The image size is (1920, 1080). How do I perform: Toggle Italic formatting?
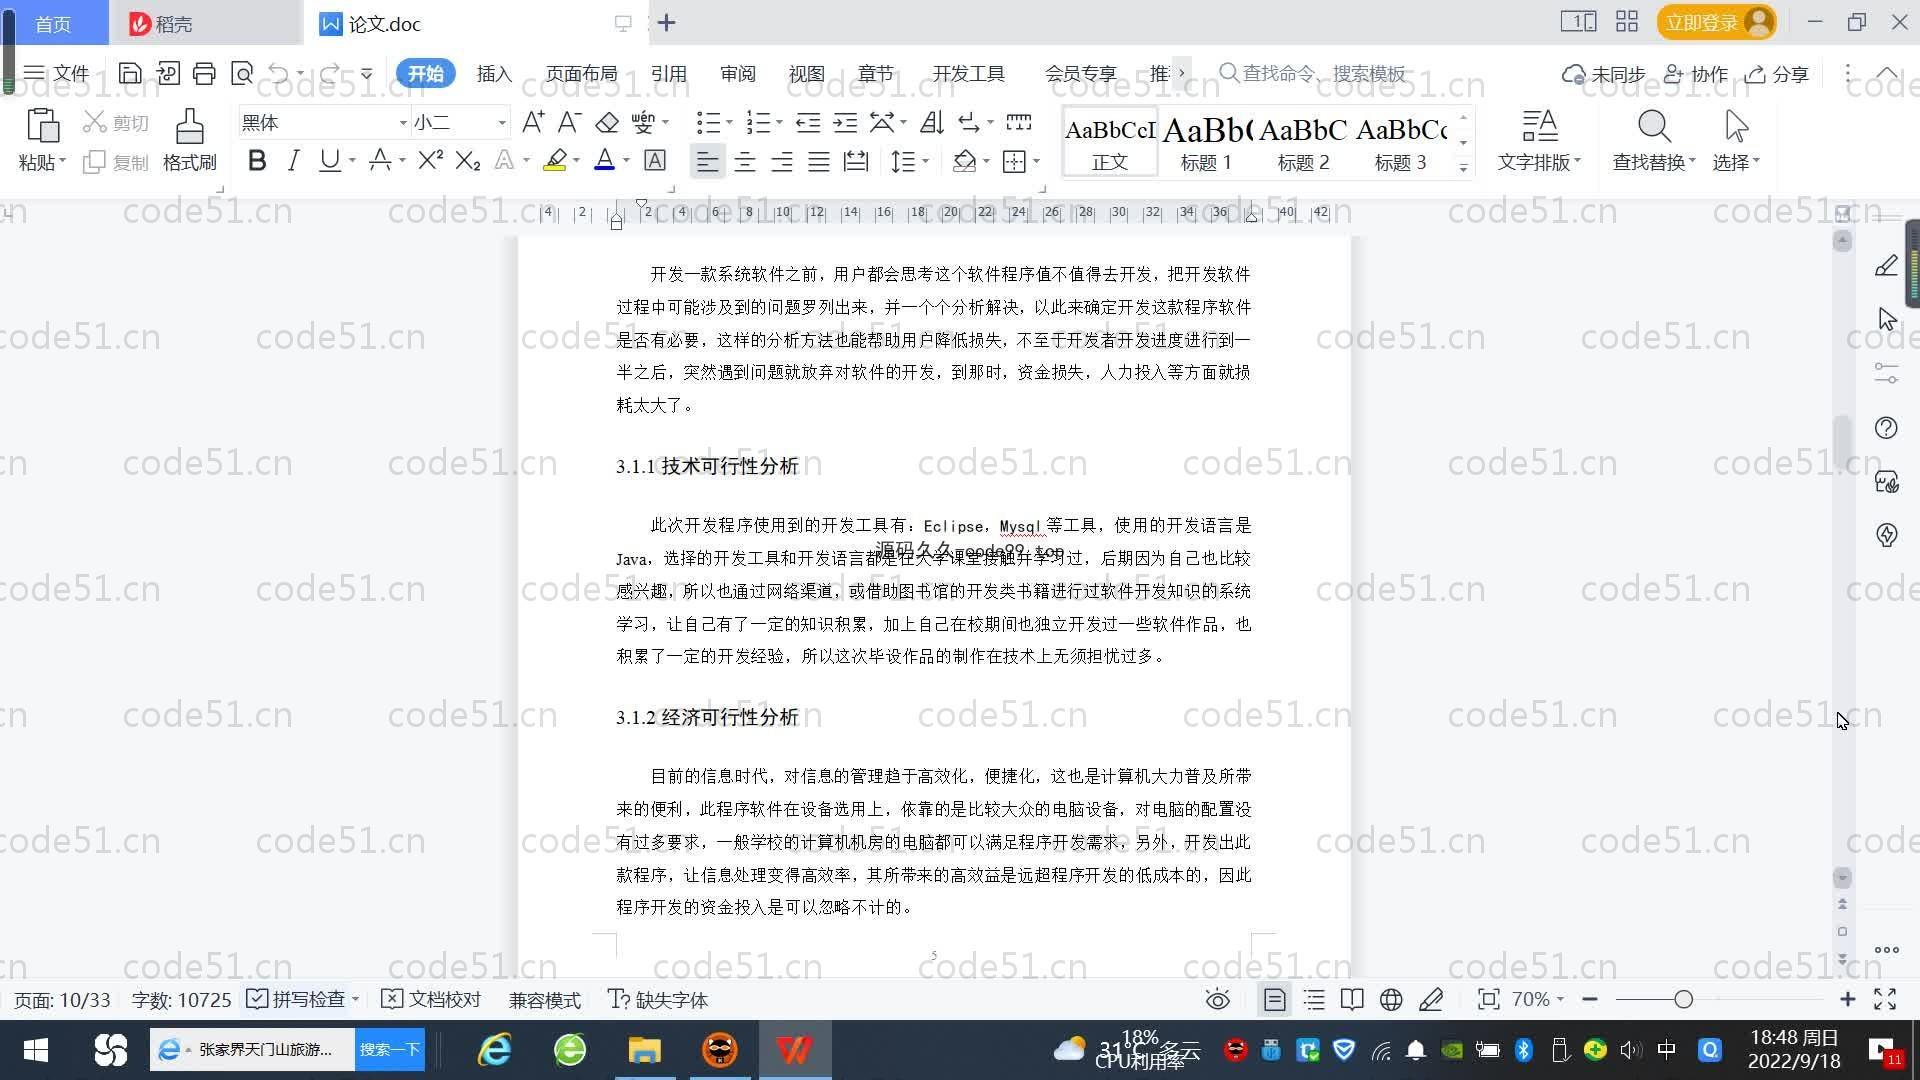pos(293,160)
